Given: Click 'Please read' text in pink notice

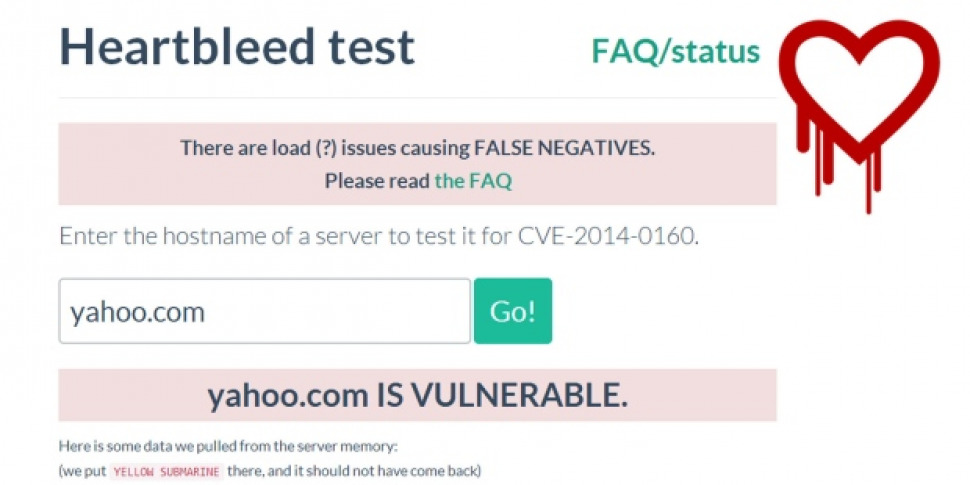Looking at the screenshot, I should click(377, 181).
